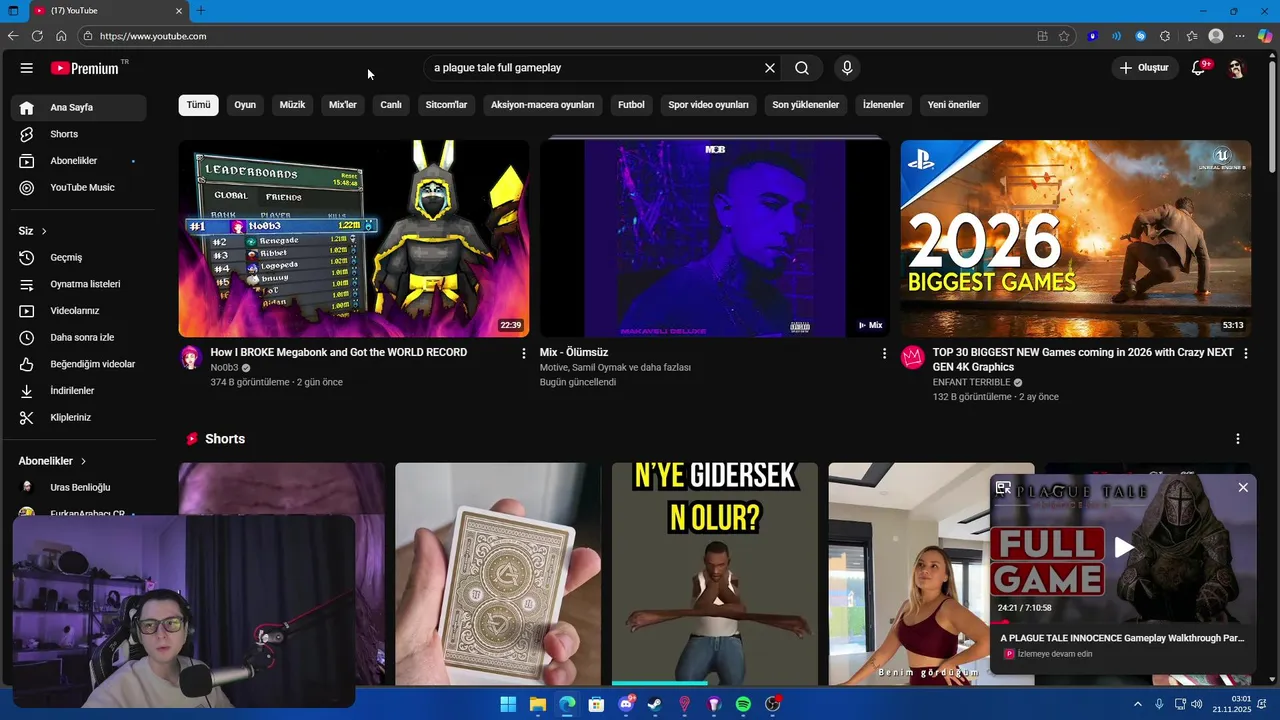Viewport: 1280px width, 720px height.
Task: Open Oynatma listeleri in the sidebar
Action: point(78,284)
